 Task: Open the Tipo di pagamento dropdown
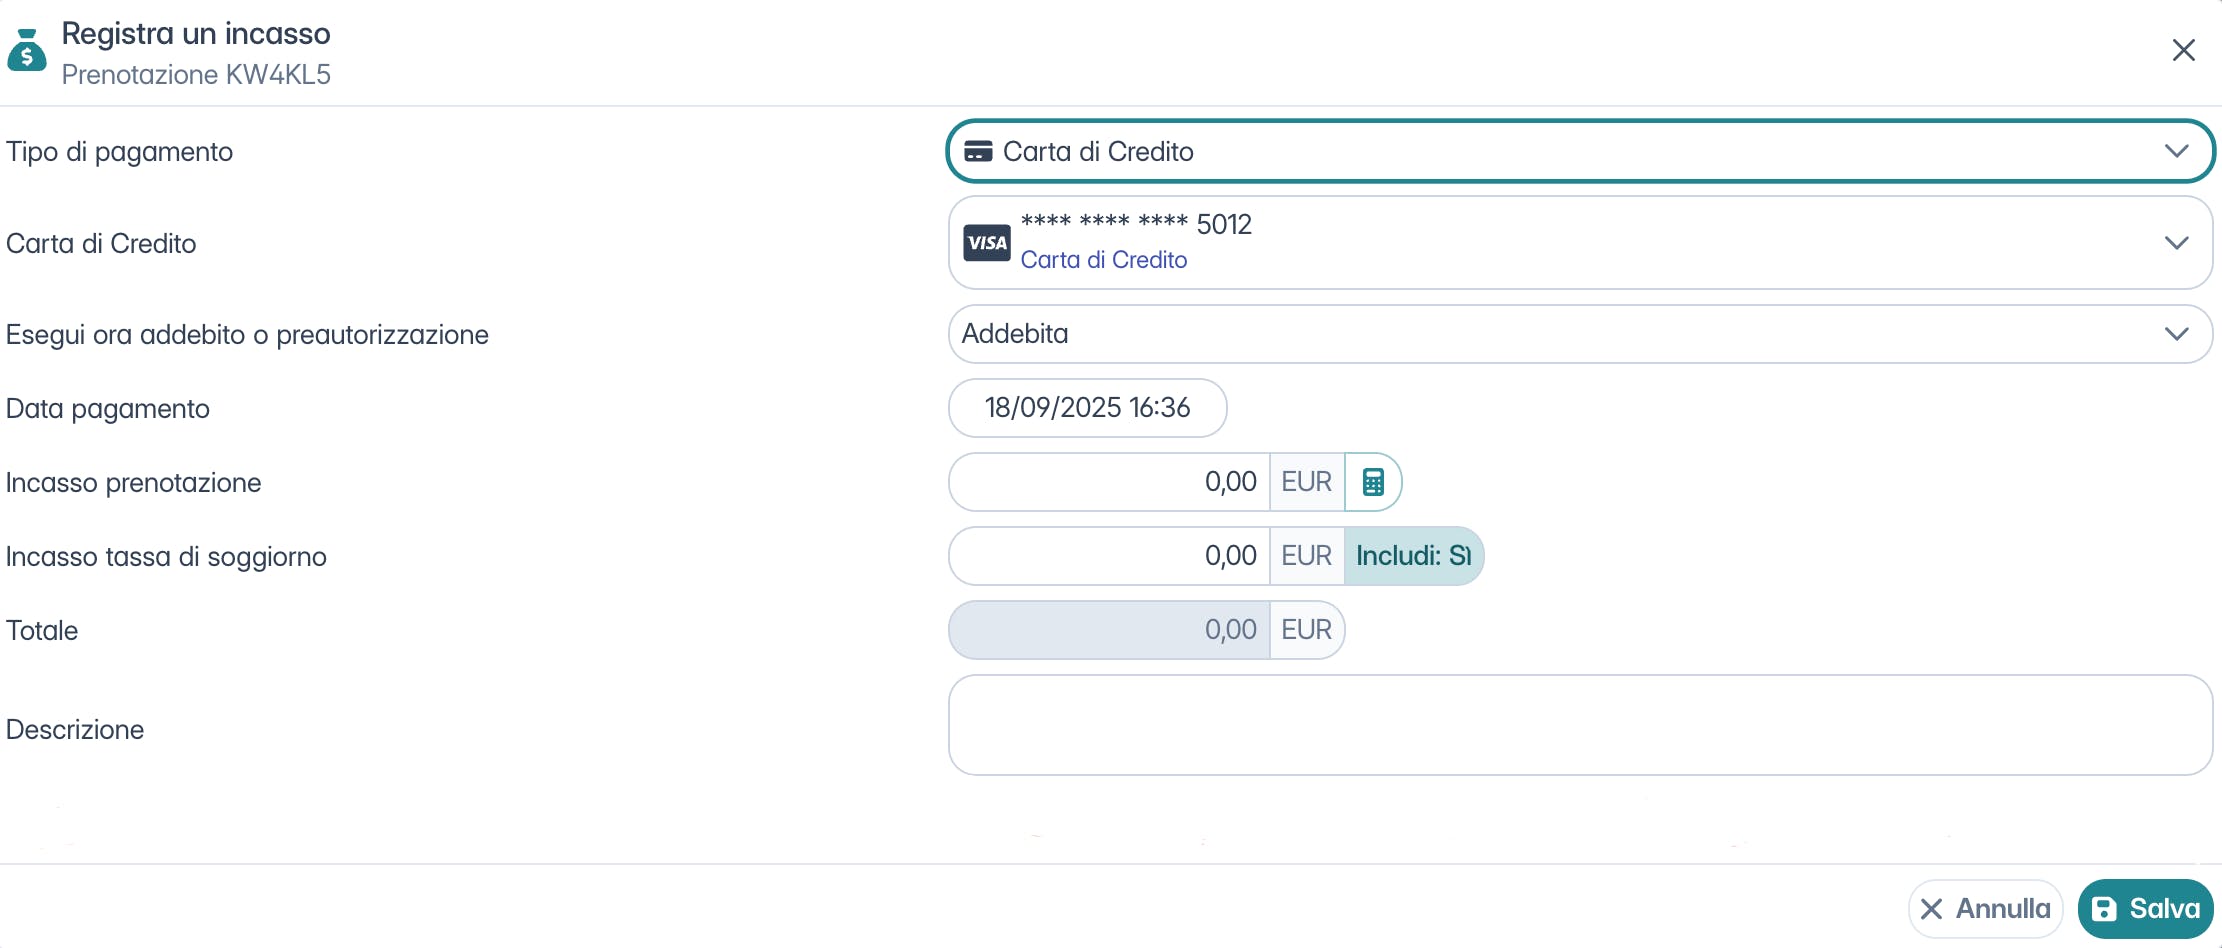pos(1580,152)
